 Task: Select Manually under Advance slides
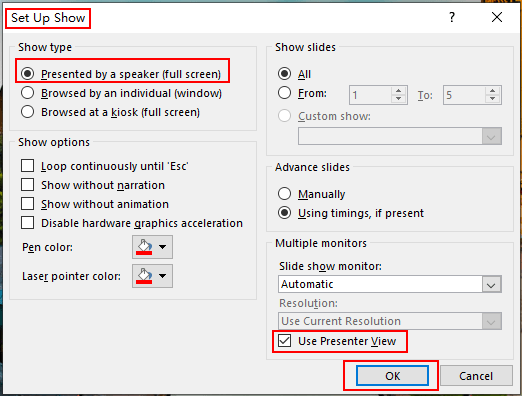tap(284, 194)
